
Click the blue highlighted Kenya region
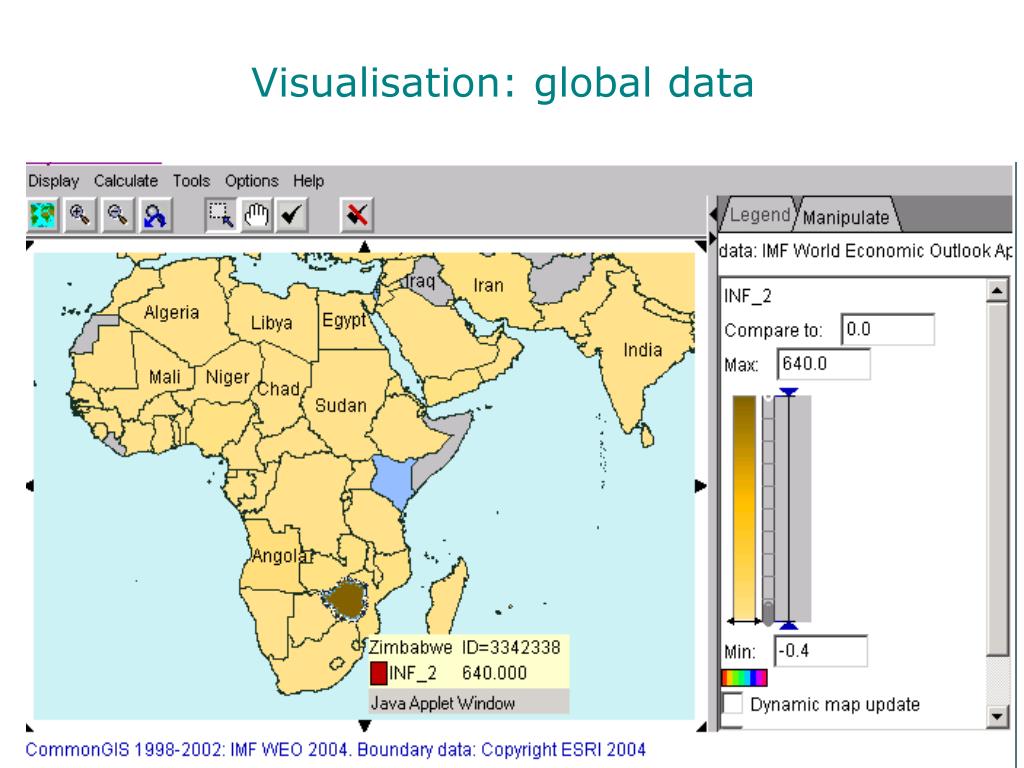coord(392,481)
